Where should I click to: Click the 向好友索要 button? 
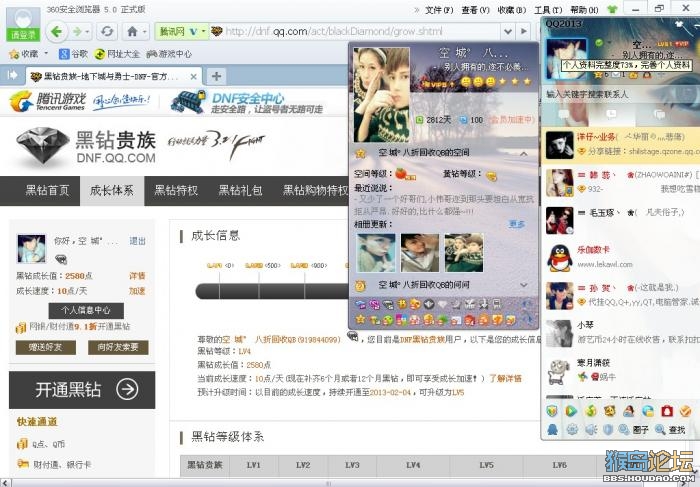[x=118, y=347]
